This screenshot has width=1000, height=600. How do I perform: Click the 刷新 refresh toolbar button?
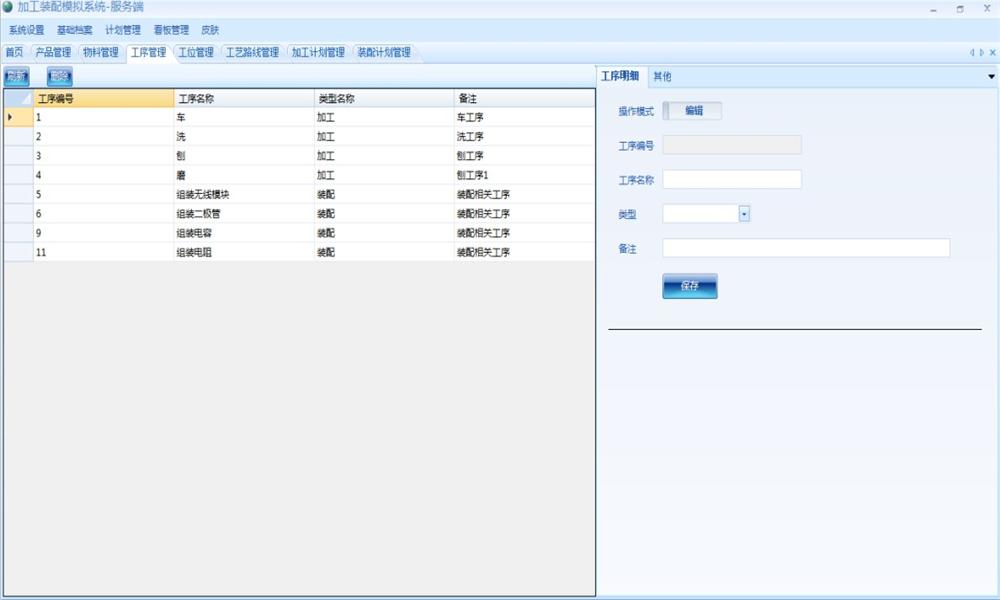point(16,76)
